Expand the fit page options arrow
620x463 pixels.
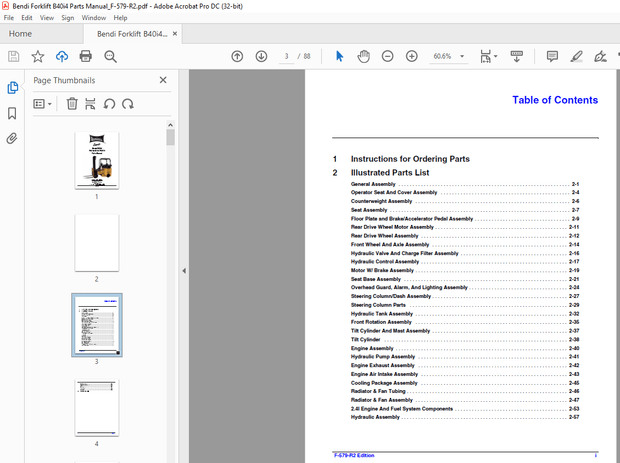click(495, 56)
